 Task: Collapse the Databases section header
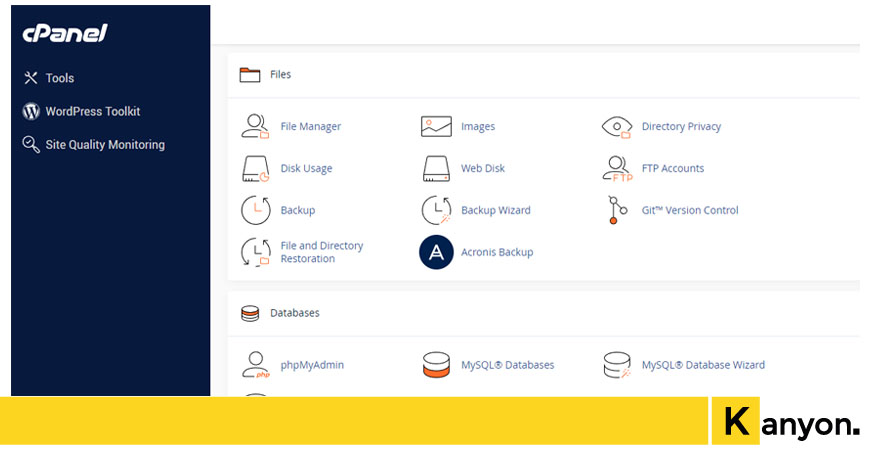tap(544, 314)
